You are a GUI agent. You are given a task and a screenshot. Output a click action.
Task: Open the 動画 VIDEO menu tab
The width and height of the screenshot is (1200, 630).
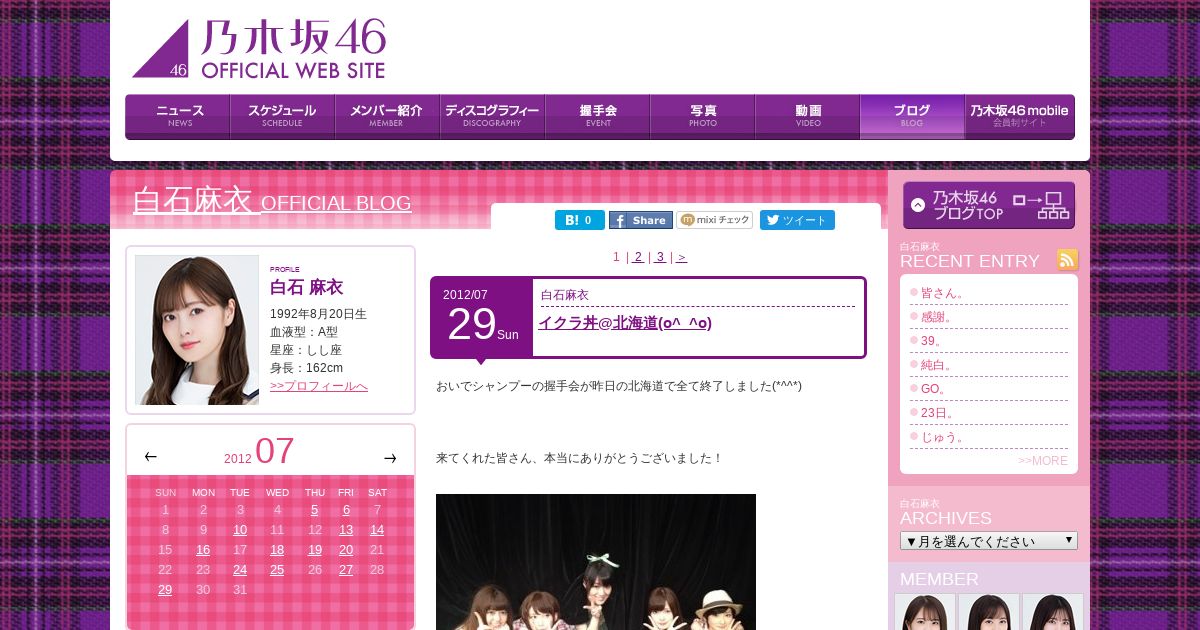click(x=808, y=117)
